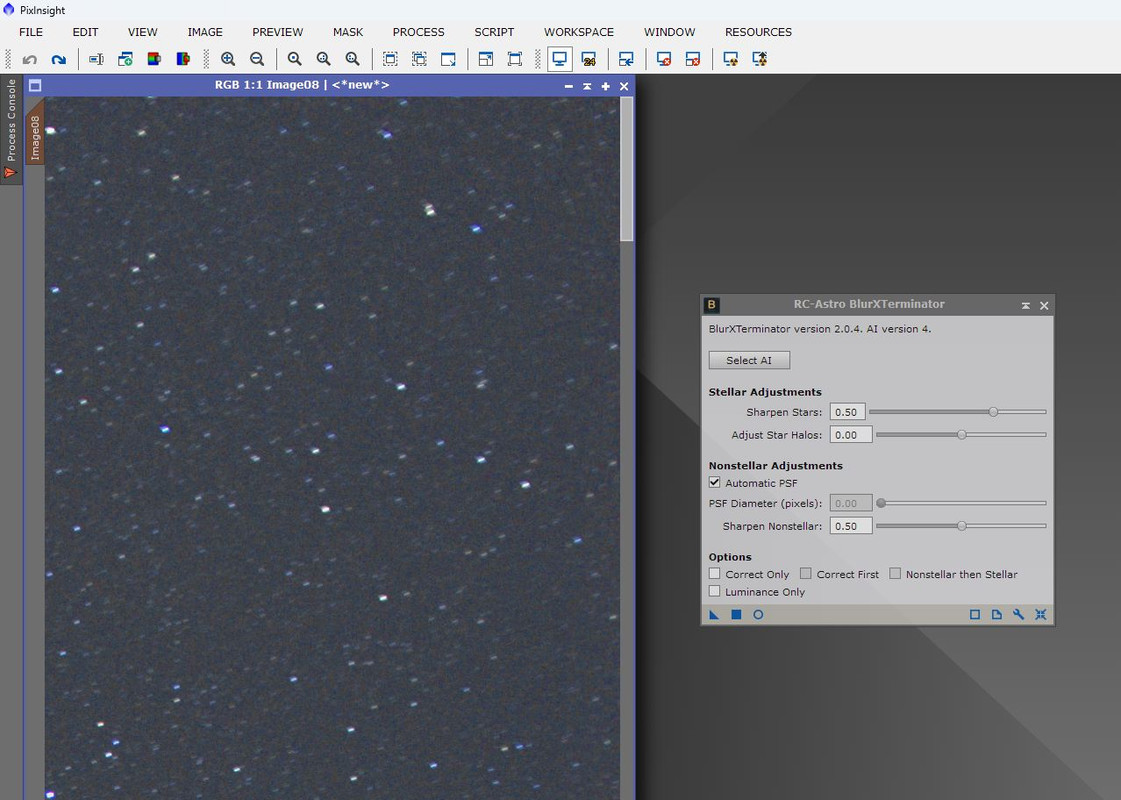The width and height of the screenshot is (1121, 800).
Task: Click the third magnifier icon in the zoom preset group
Action: point(352,59)
